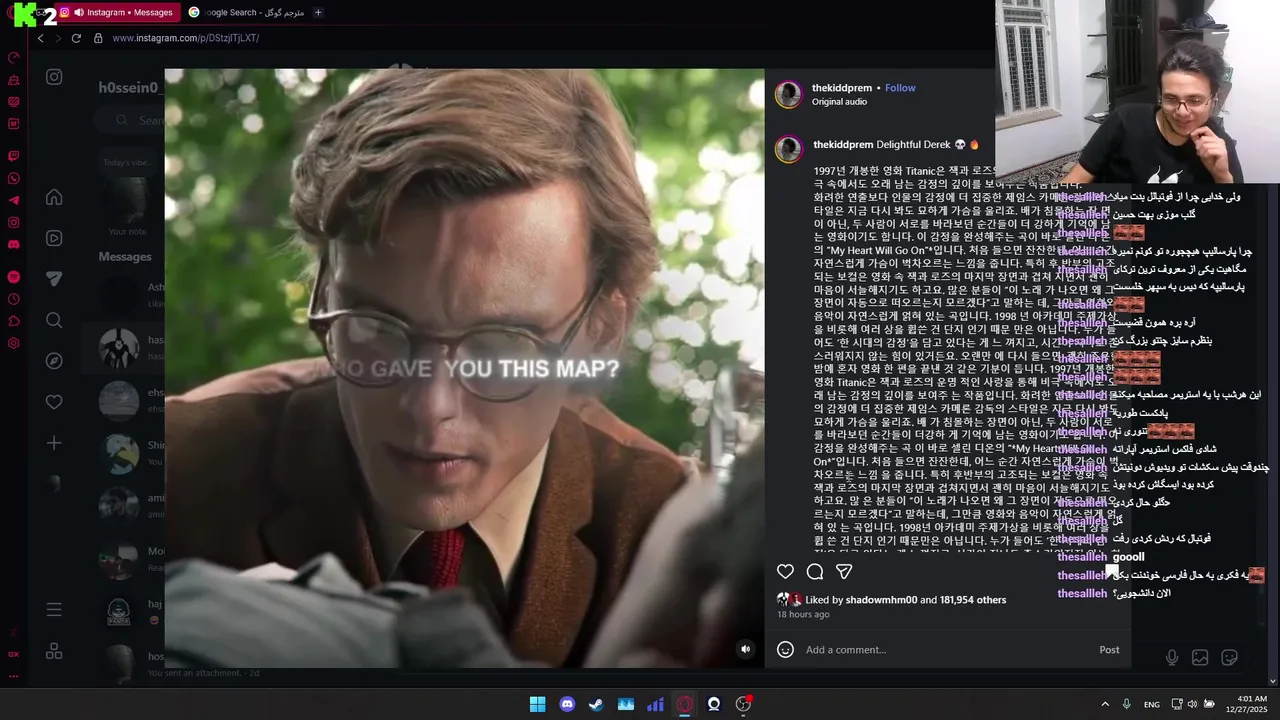1280x720 pixels.
Task: Reload the page with refresh icon
Action: [76, 38]
